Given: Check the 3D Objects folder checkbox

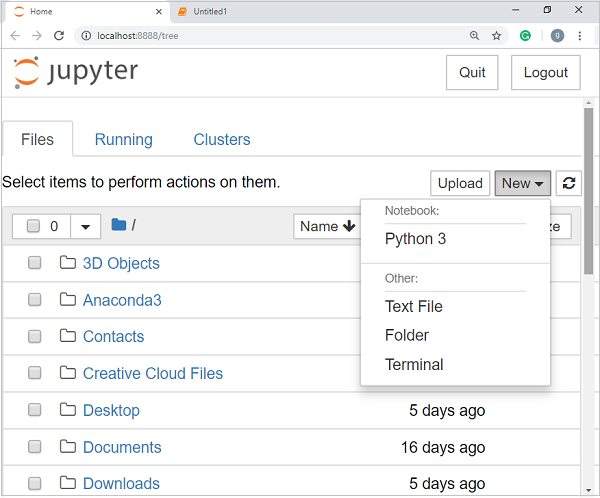Looking at the screenshot, I should 34,263.
